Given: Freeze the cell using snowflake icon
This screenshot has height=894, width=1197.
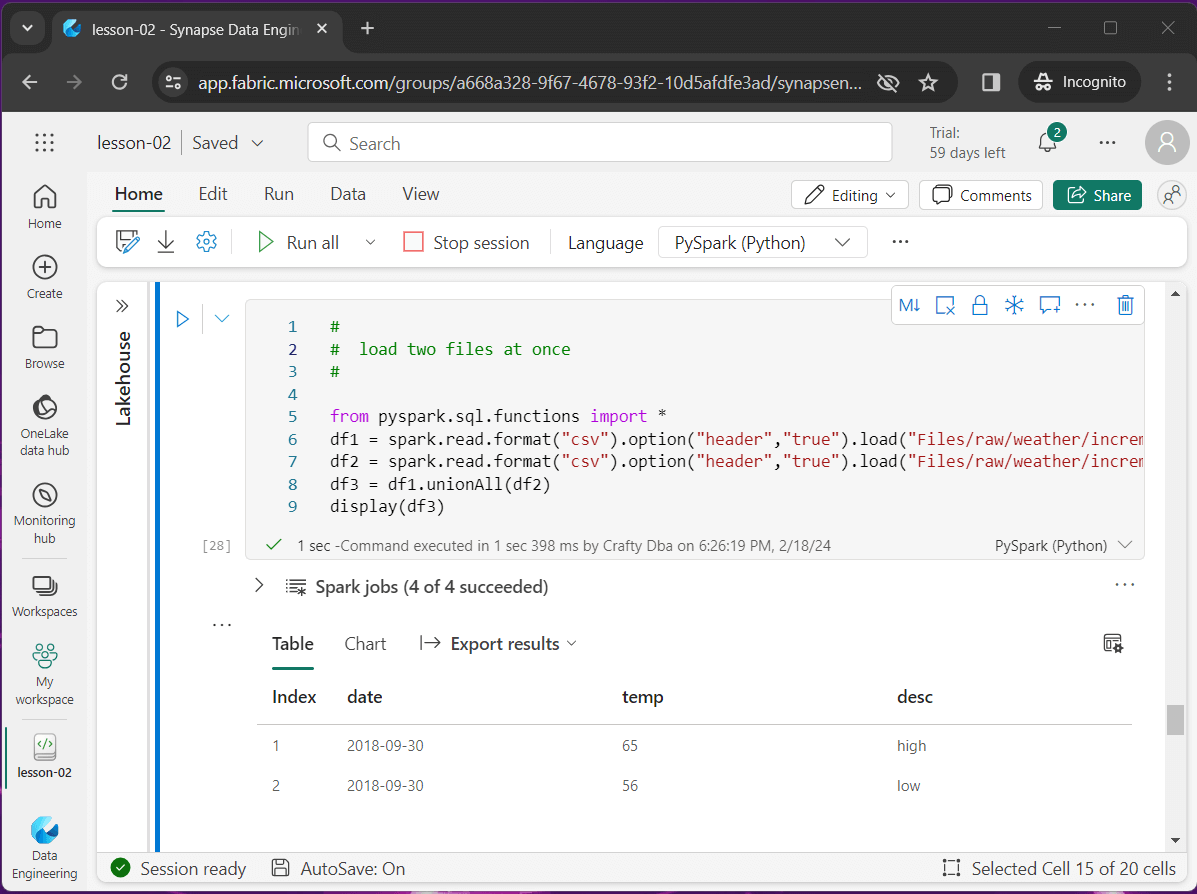Looking at the screenshot, I should point(1014,305).
